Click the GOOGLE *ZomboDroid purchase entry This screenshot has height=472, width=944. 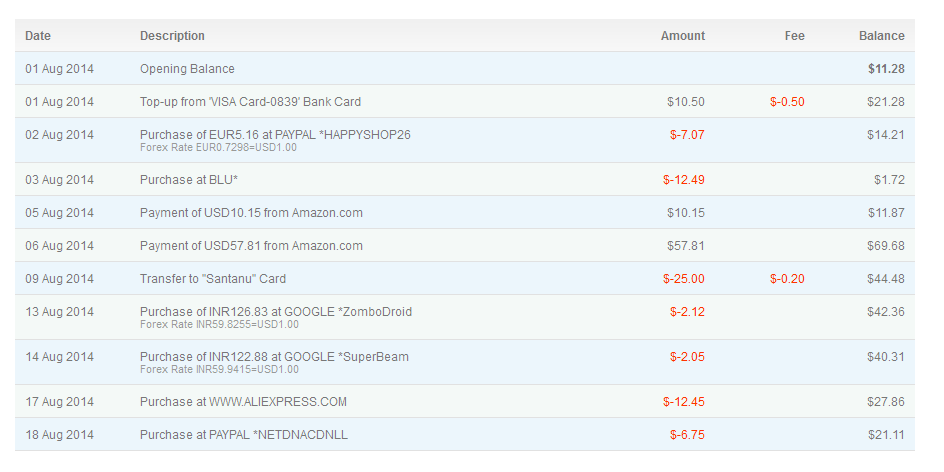pyautogui.click(x=275, y=312)
